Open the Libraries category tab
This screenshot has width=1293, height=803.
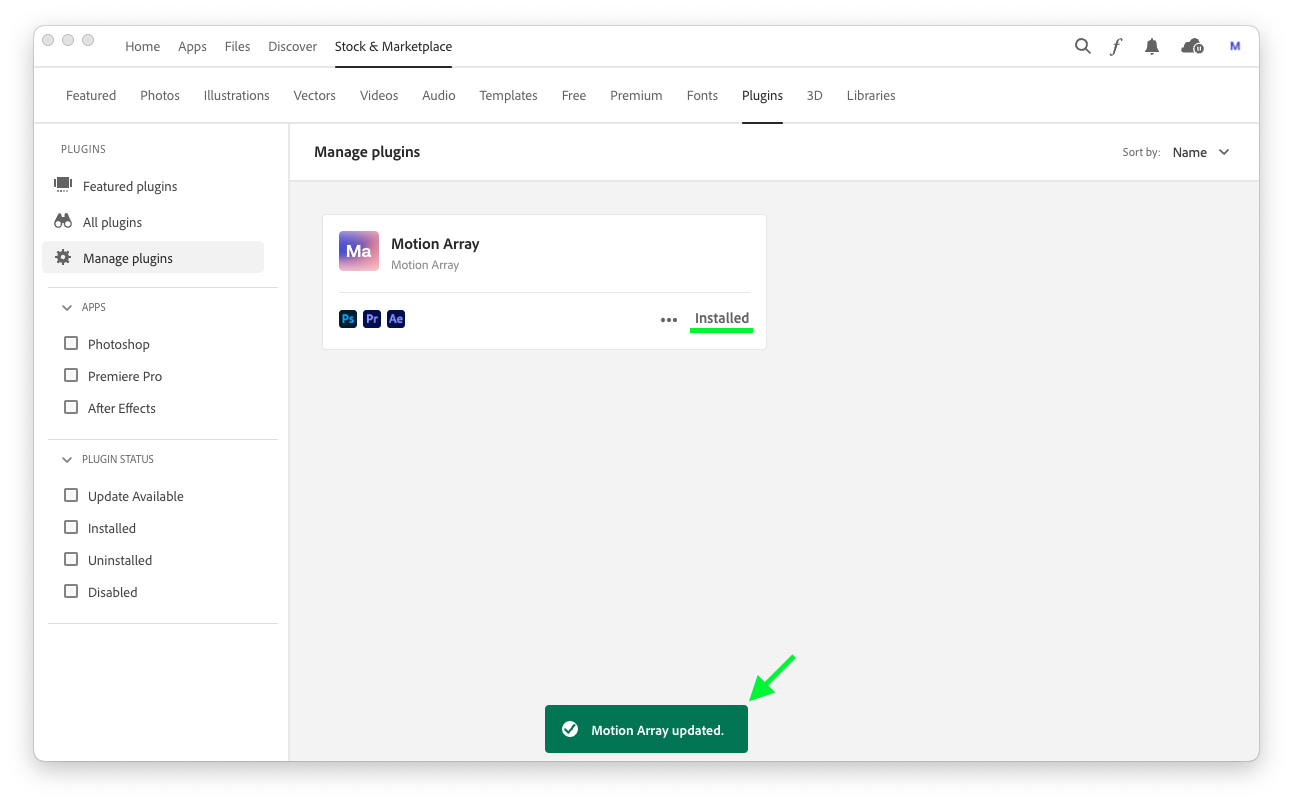[871, 95]
